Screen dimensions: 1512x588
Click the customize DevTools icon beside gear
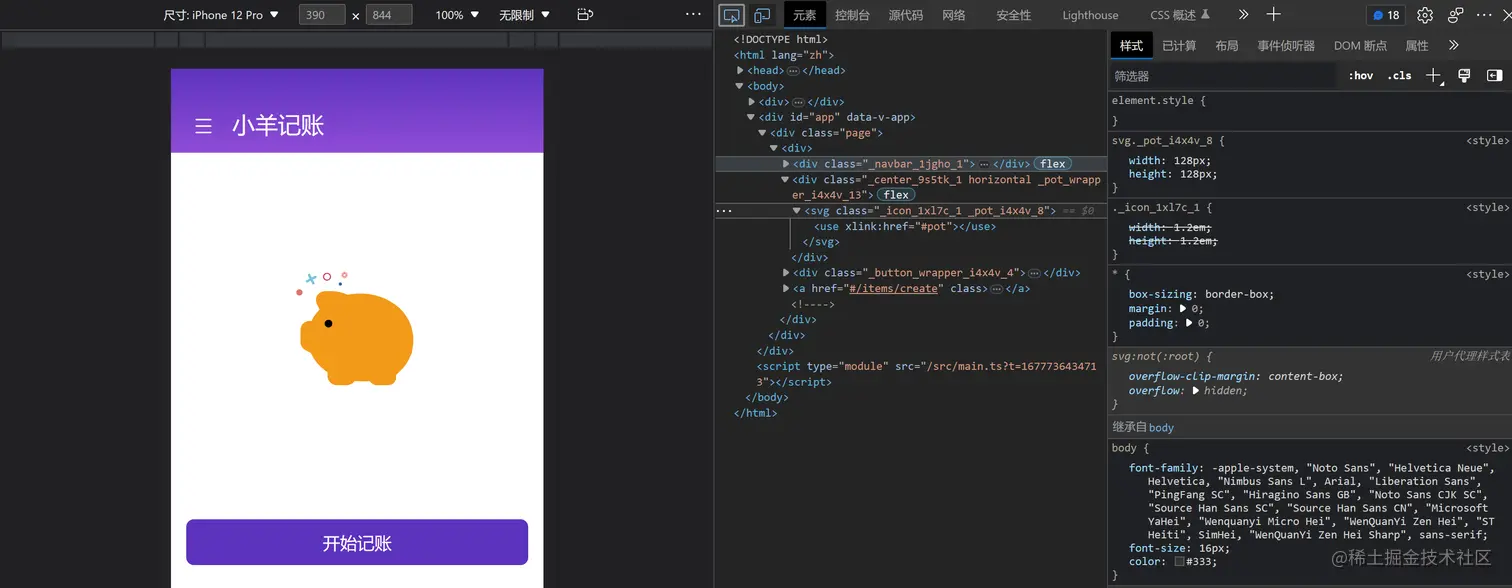1455,15
